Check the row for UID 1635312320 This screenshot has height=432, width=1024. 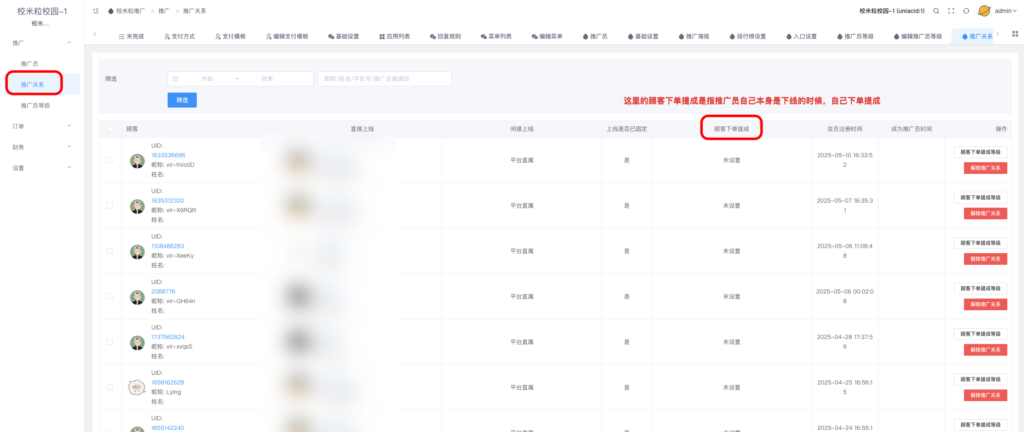tap(110, 206)
